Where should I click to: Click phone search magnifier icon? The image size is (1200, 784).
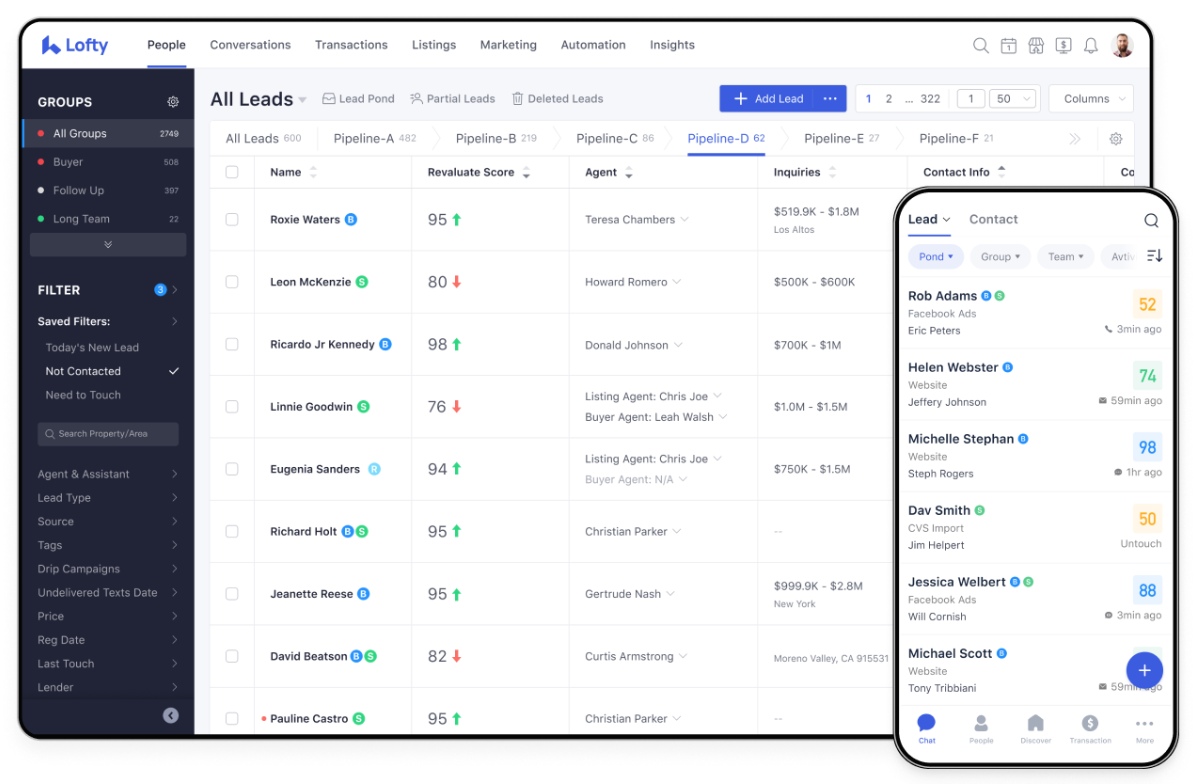pyautogui.click(x=1151, y=220)
